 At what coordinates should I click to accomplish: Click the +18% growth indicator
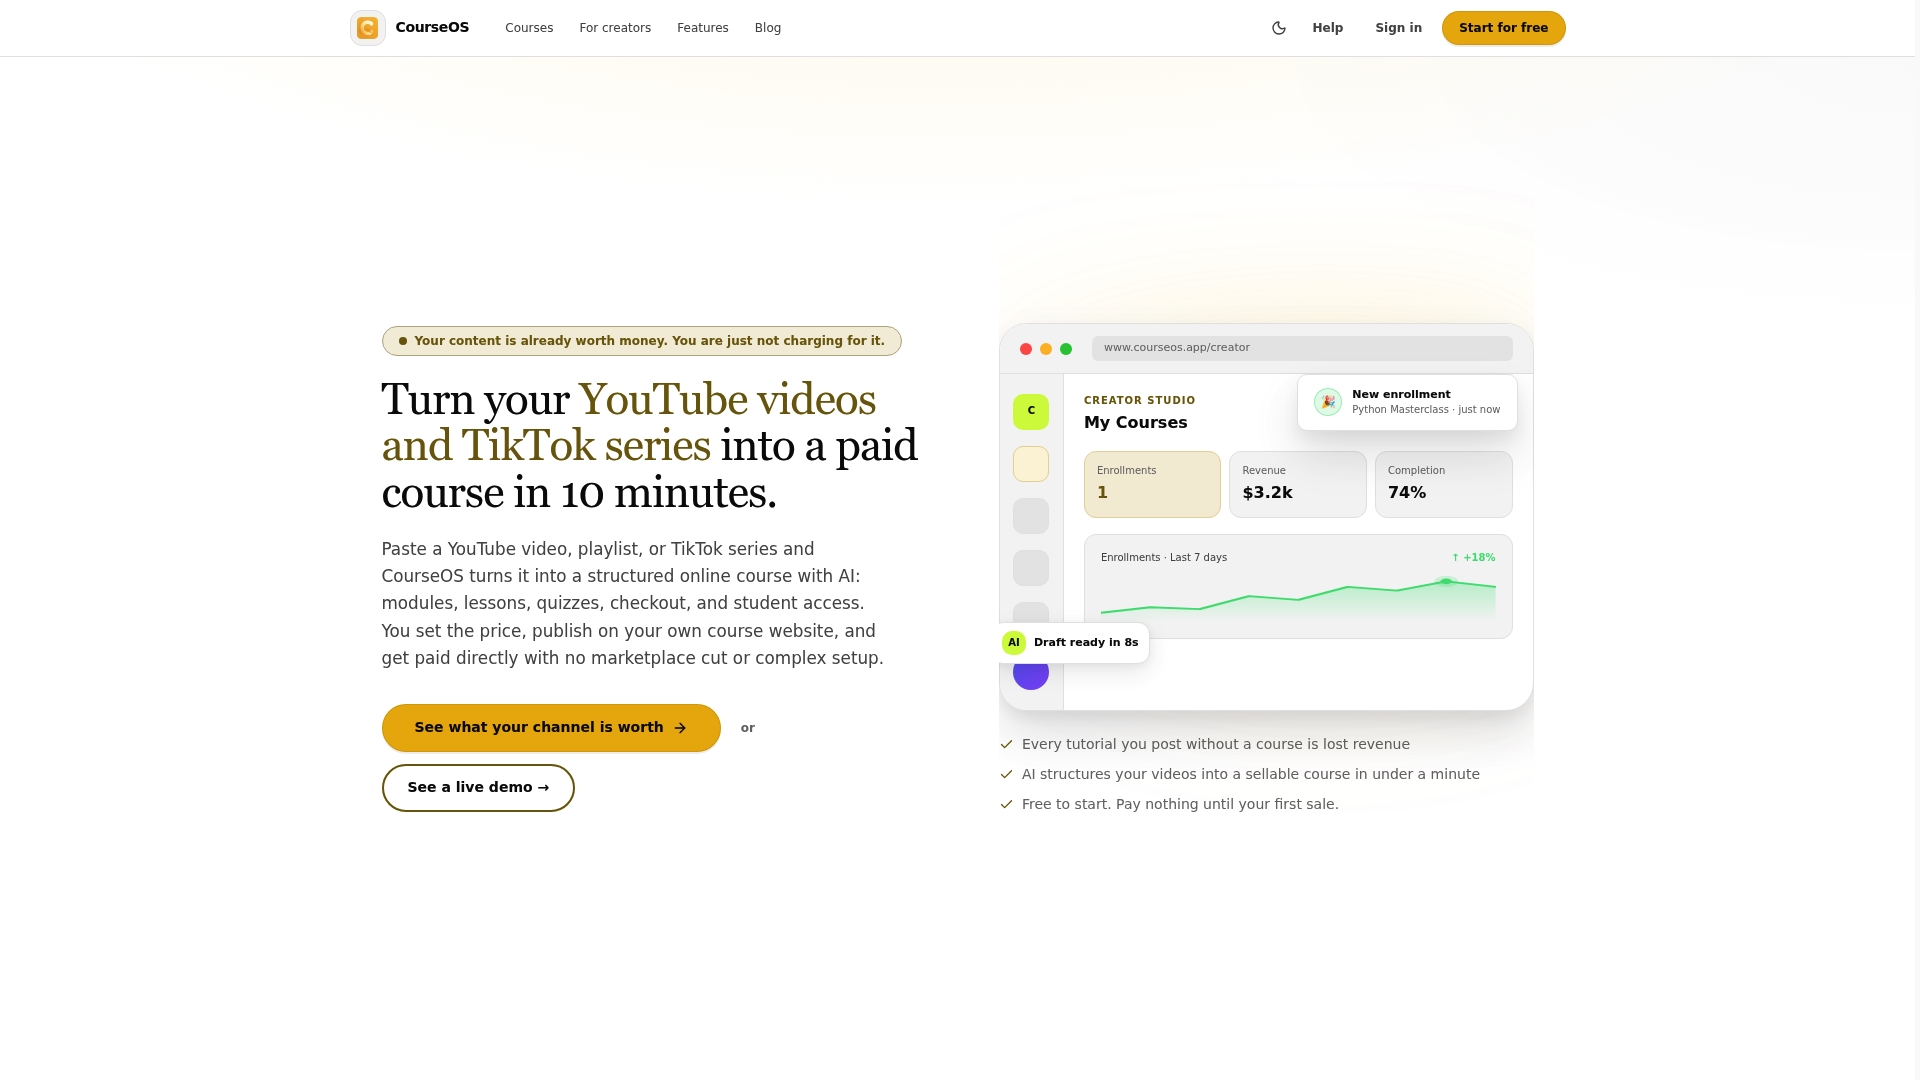click(x=1474, y=558)
